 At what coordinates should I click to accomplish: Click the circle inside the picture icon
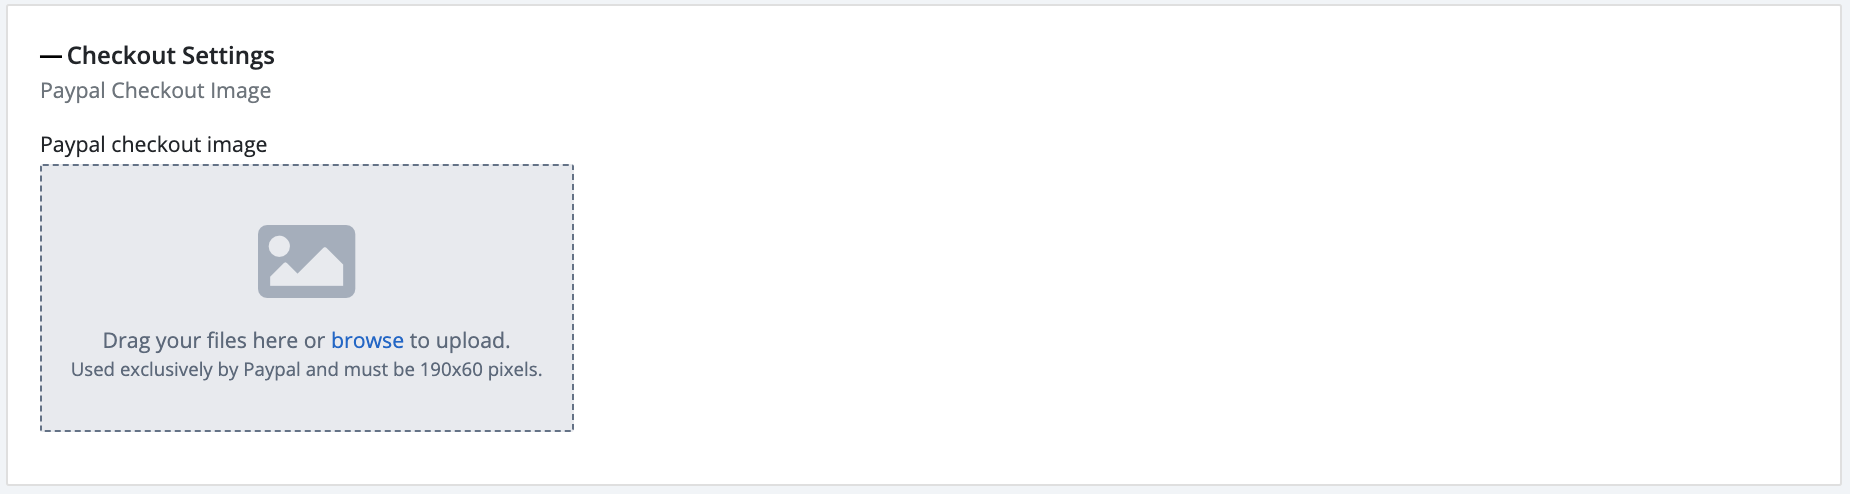280,246
